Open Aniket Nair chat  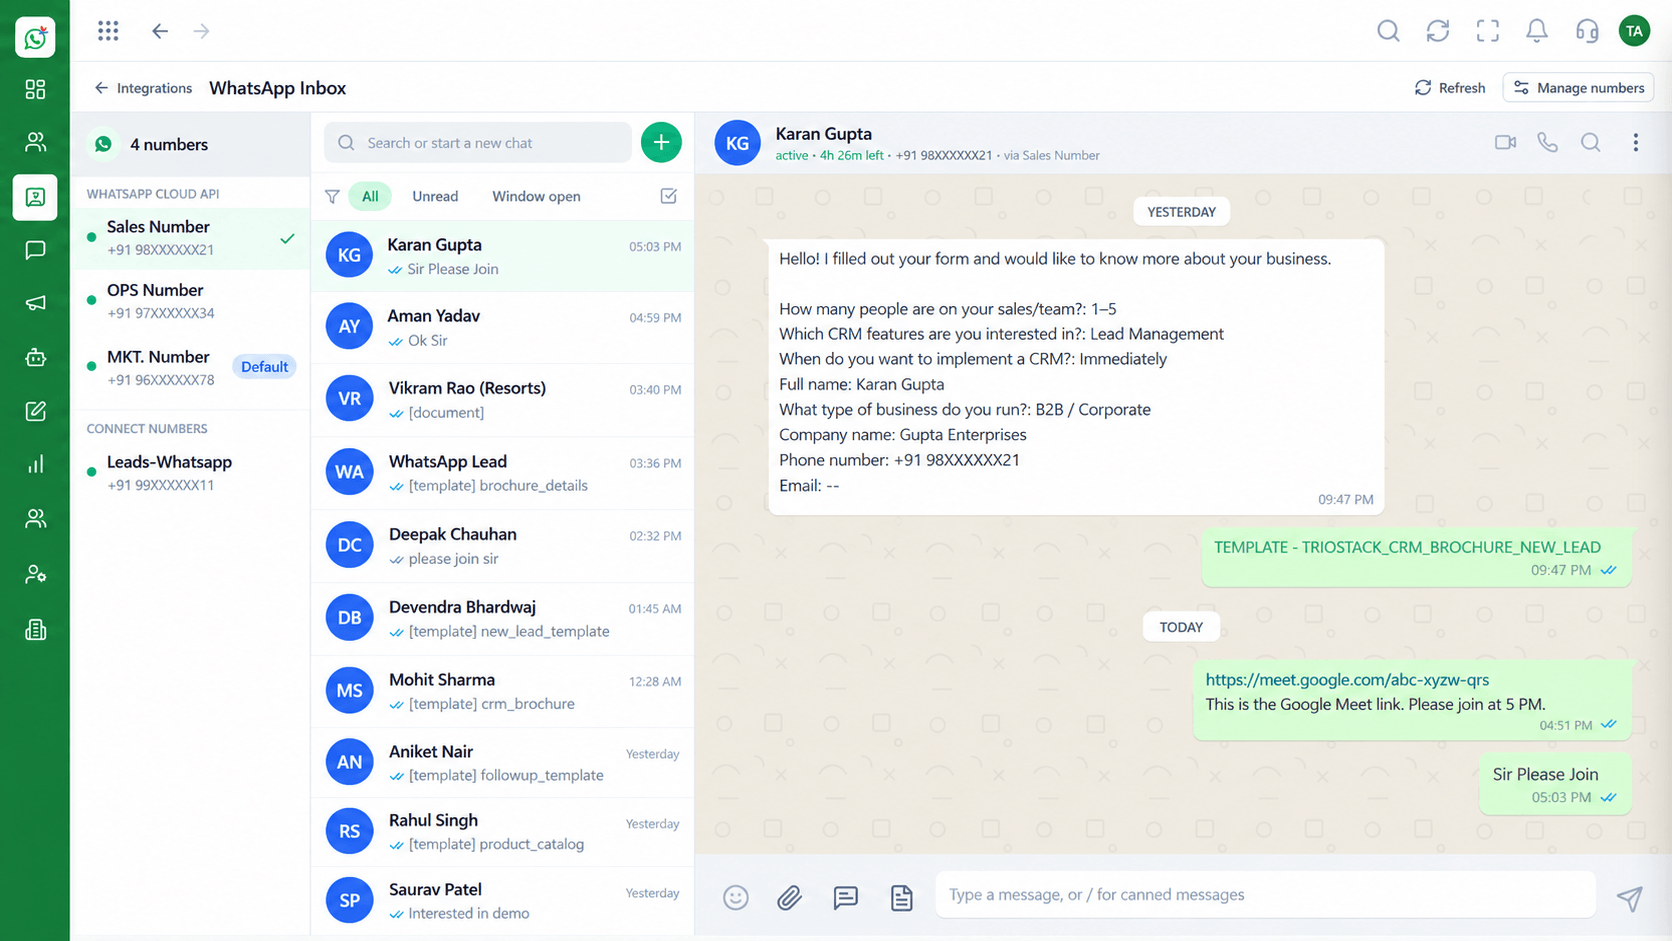[x=503, y=763]
